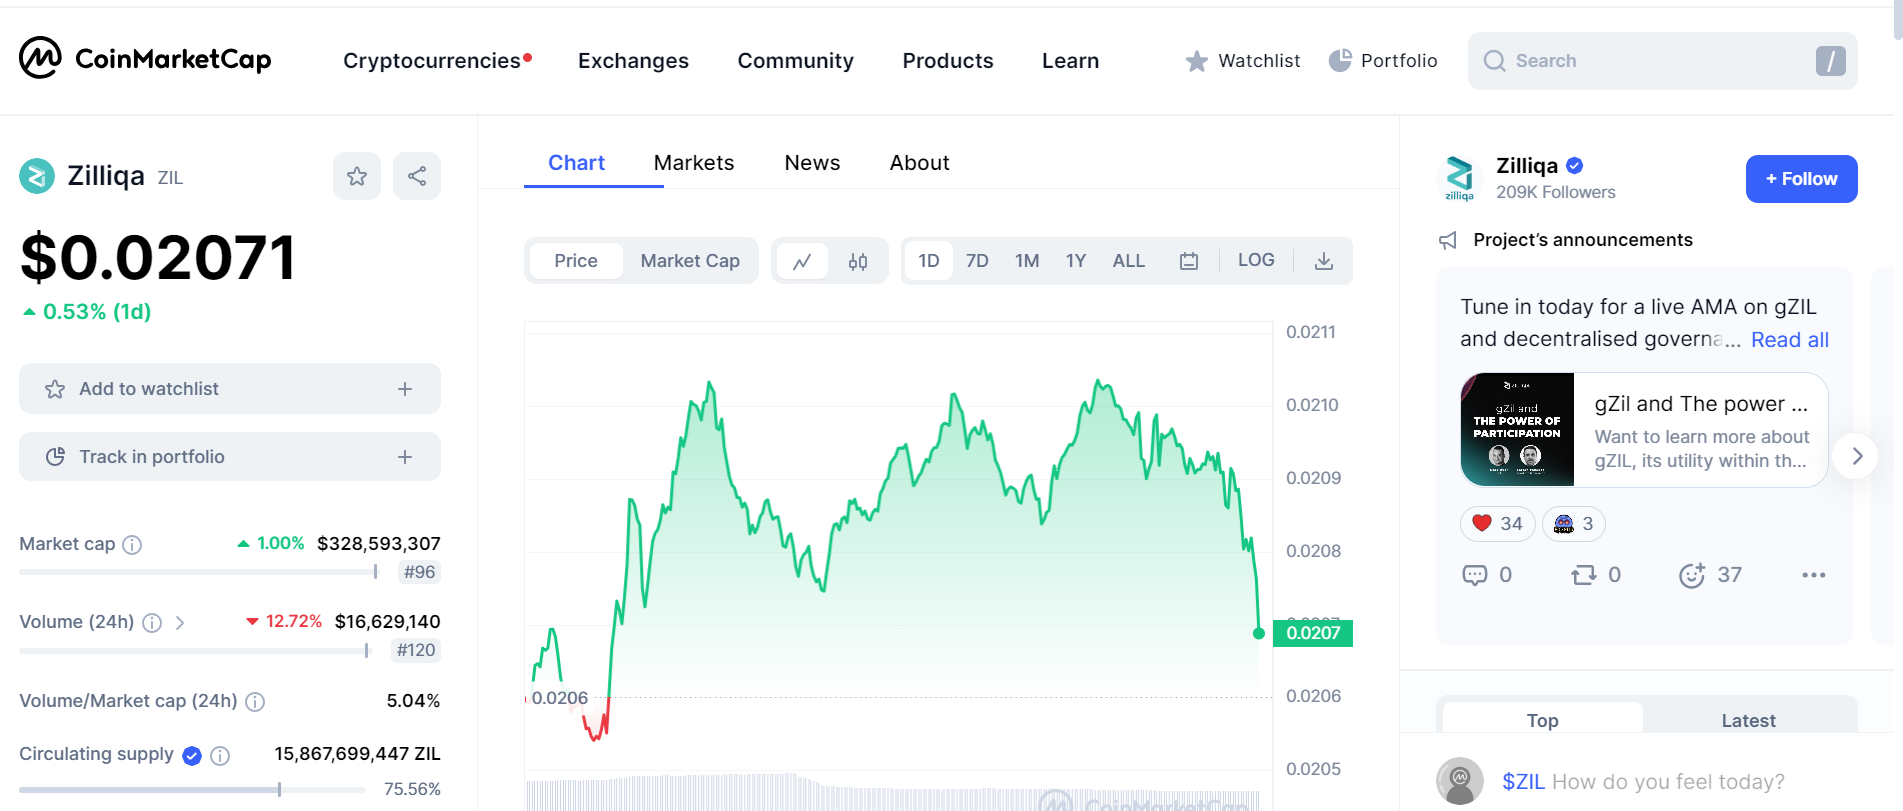The image size is (1903, 811).
Task: Click the search magnifier icon
Action: pyautogui.click(x=1494, y=61)
